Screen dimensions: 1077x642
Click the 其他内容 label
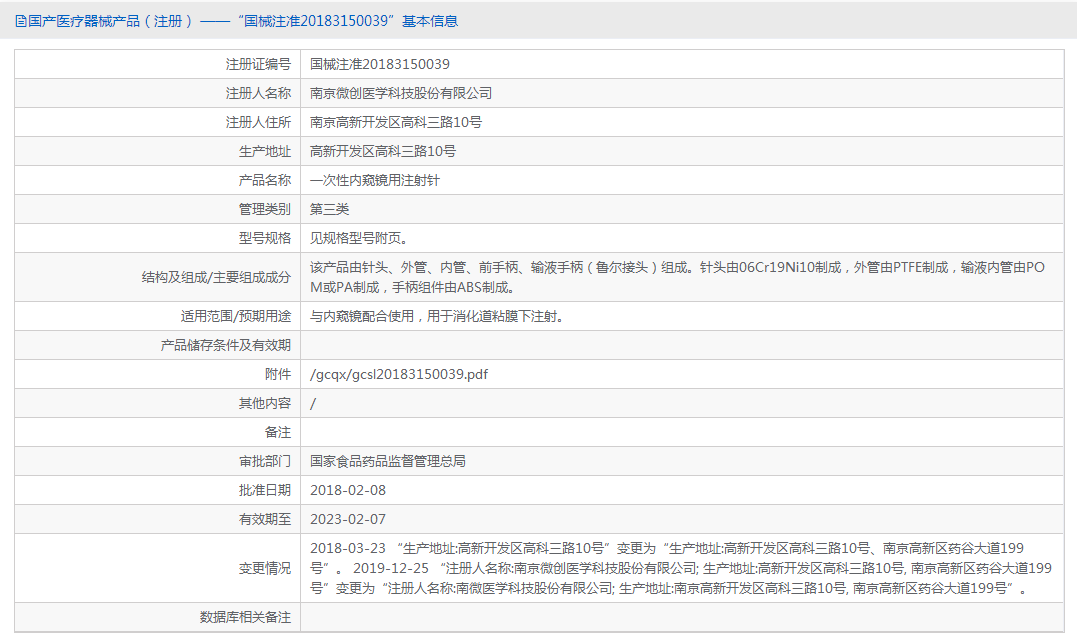[264, 403]
